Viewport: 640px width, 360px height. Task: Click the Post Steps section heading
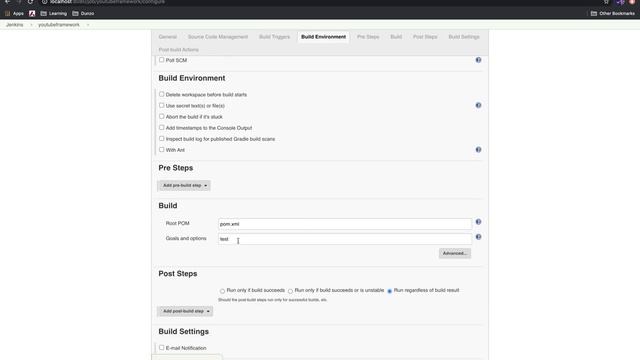tap(178, 274)
